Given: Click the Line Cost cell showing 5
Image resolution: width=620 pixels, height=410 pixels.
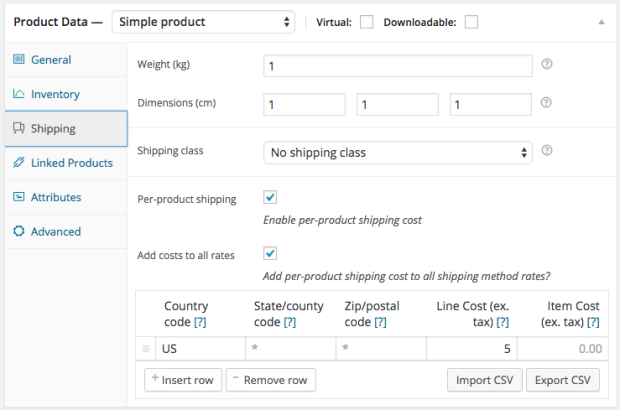Looking at the screenshot, I should (x=471, y=348).
